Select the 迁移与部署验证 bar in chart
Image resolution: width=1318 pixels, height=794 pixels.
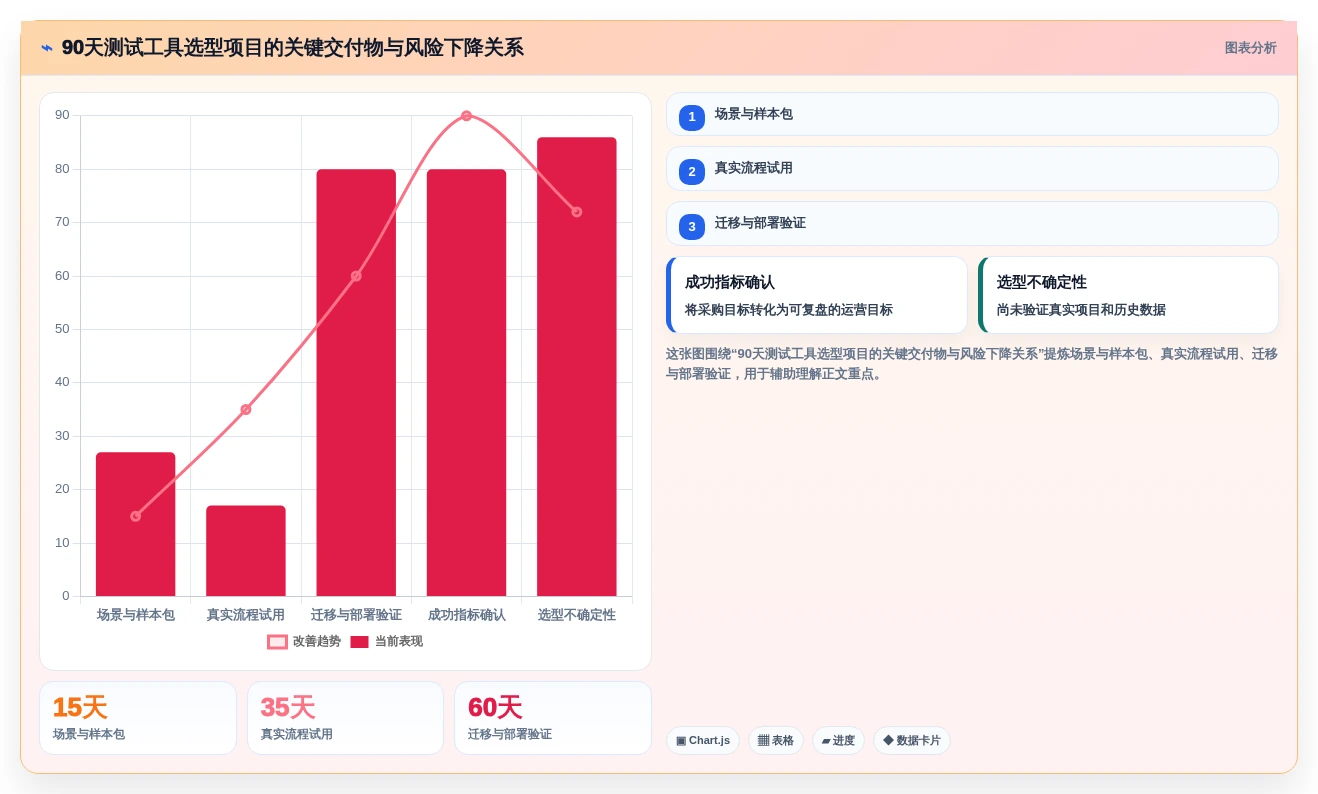tap(356, 383)
